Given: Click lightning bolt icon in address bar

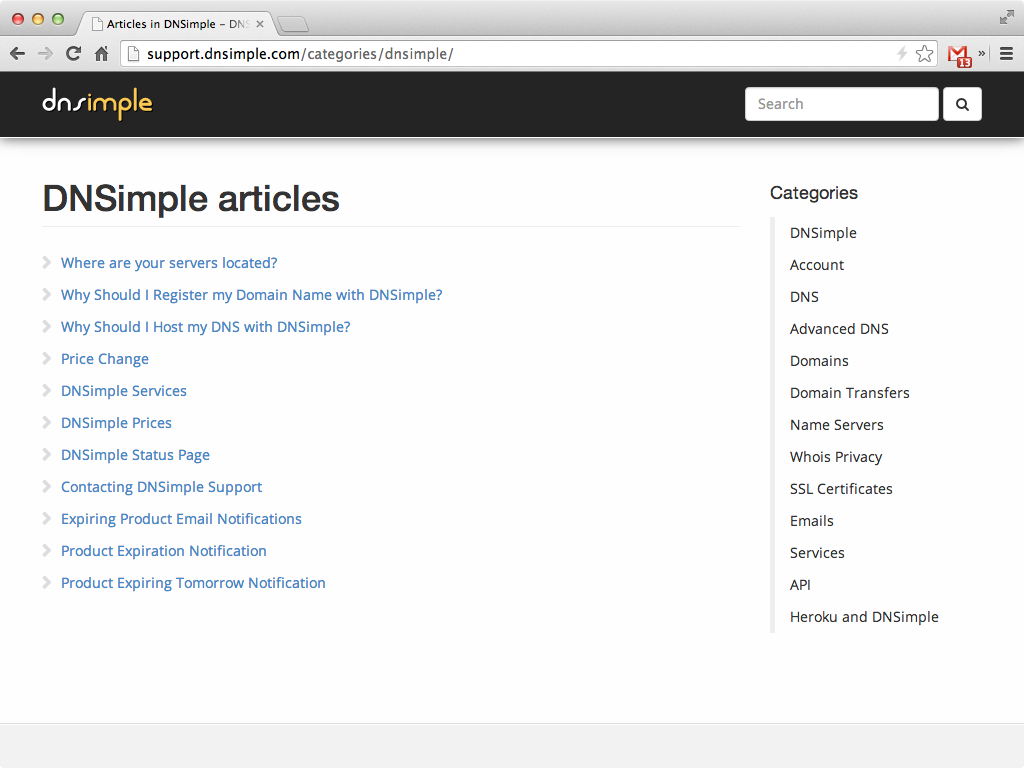Looking at the screenshot, I should point(903,54).
